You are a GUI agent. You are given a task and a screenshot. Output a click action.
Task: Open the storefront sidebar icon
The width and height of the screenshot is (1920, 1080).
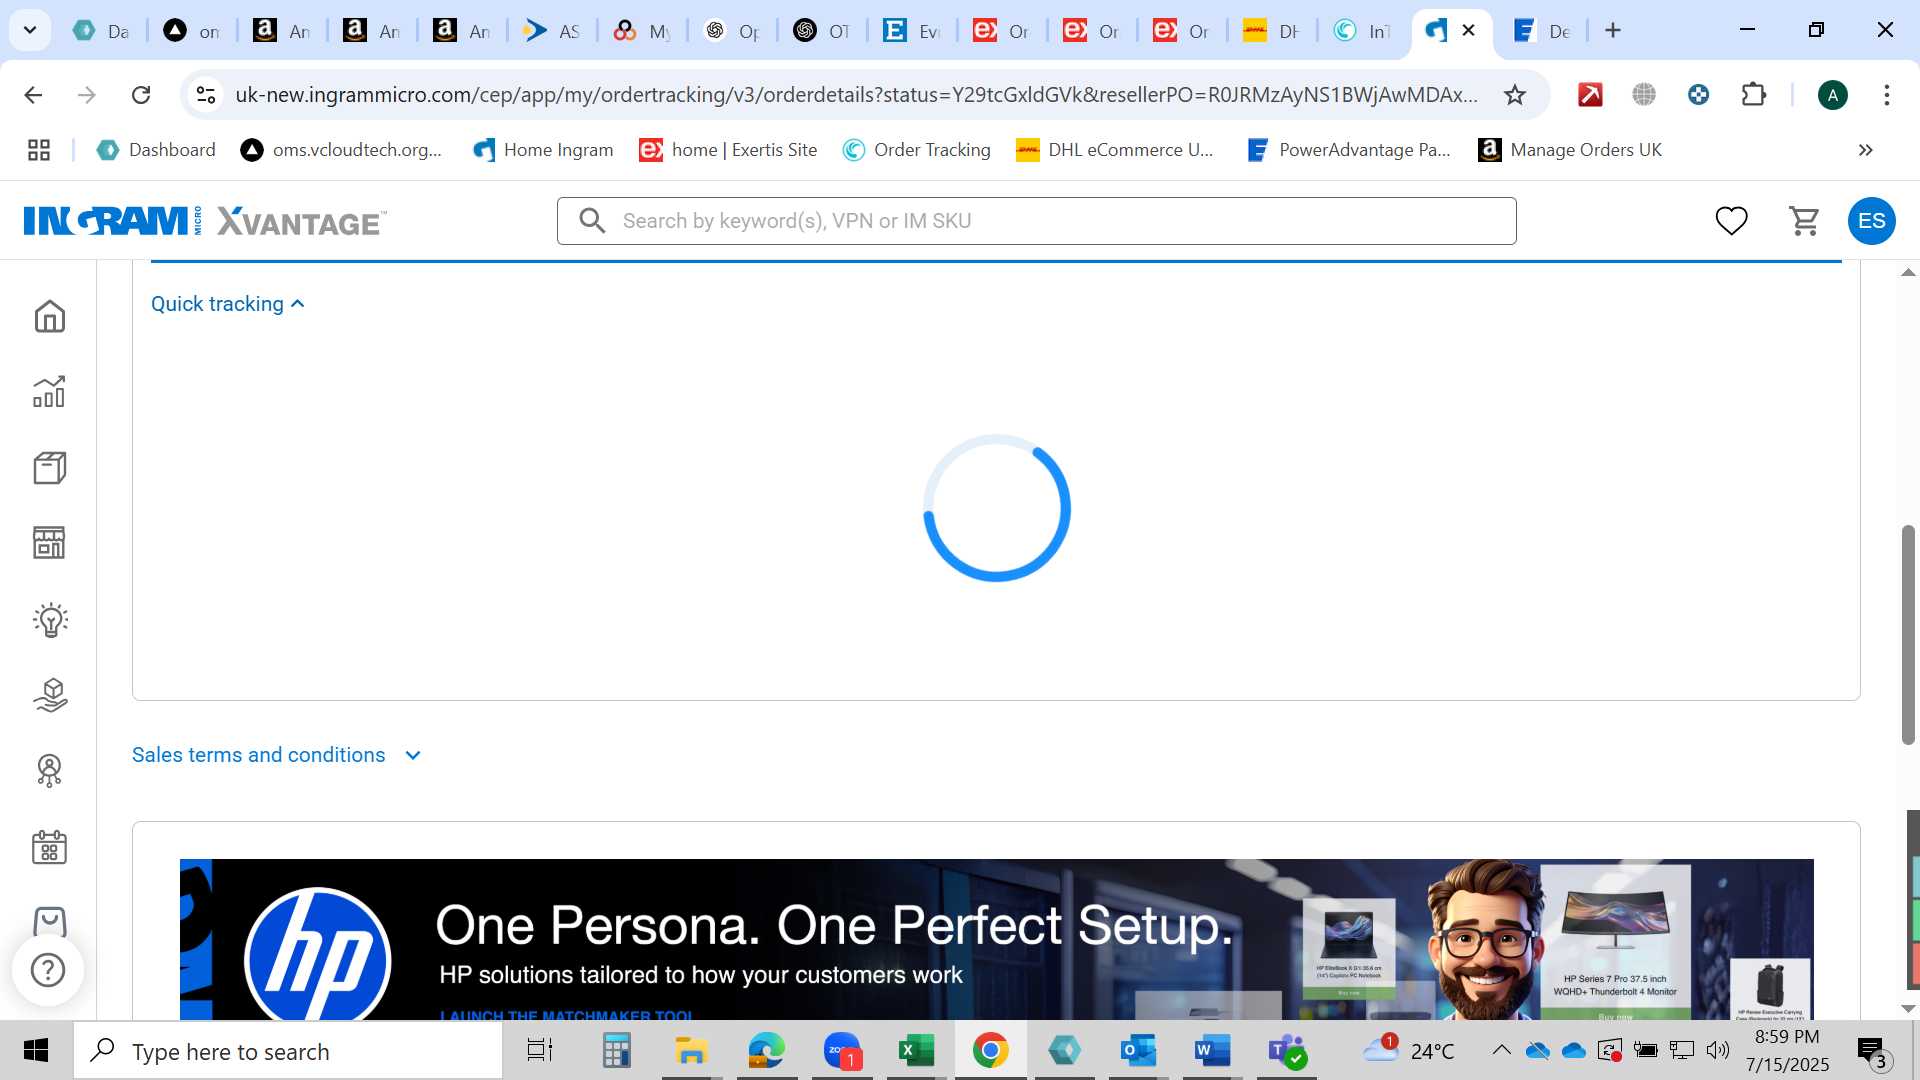[x=49, y=543]
